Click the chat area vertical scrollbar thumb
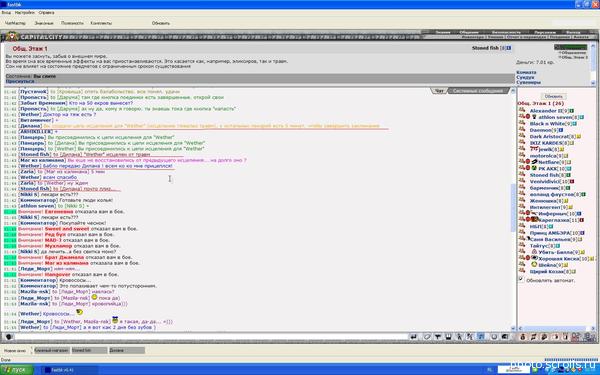 [513, 208]
